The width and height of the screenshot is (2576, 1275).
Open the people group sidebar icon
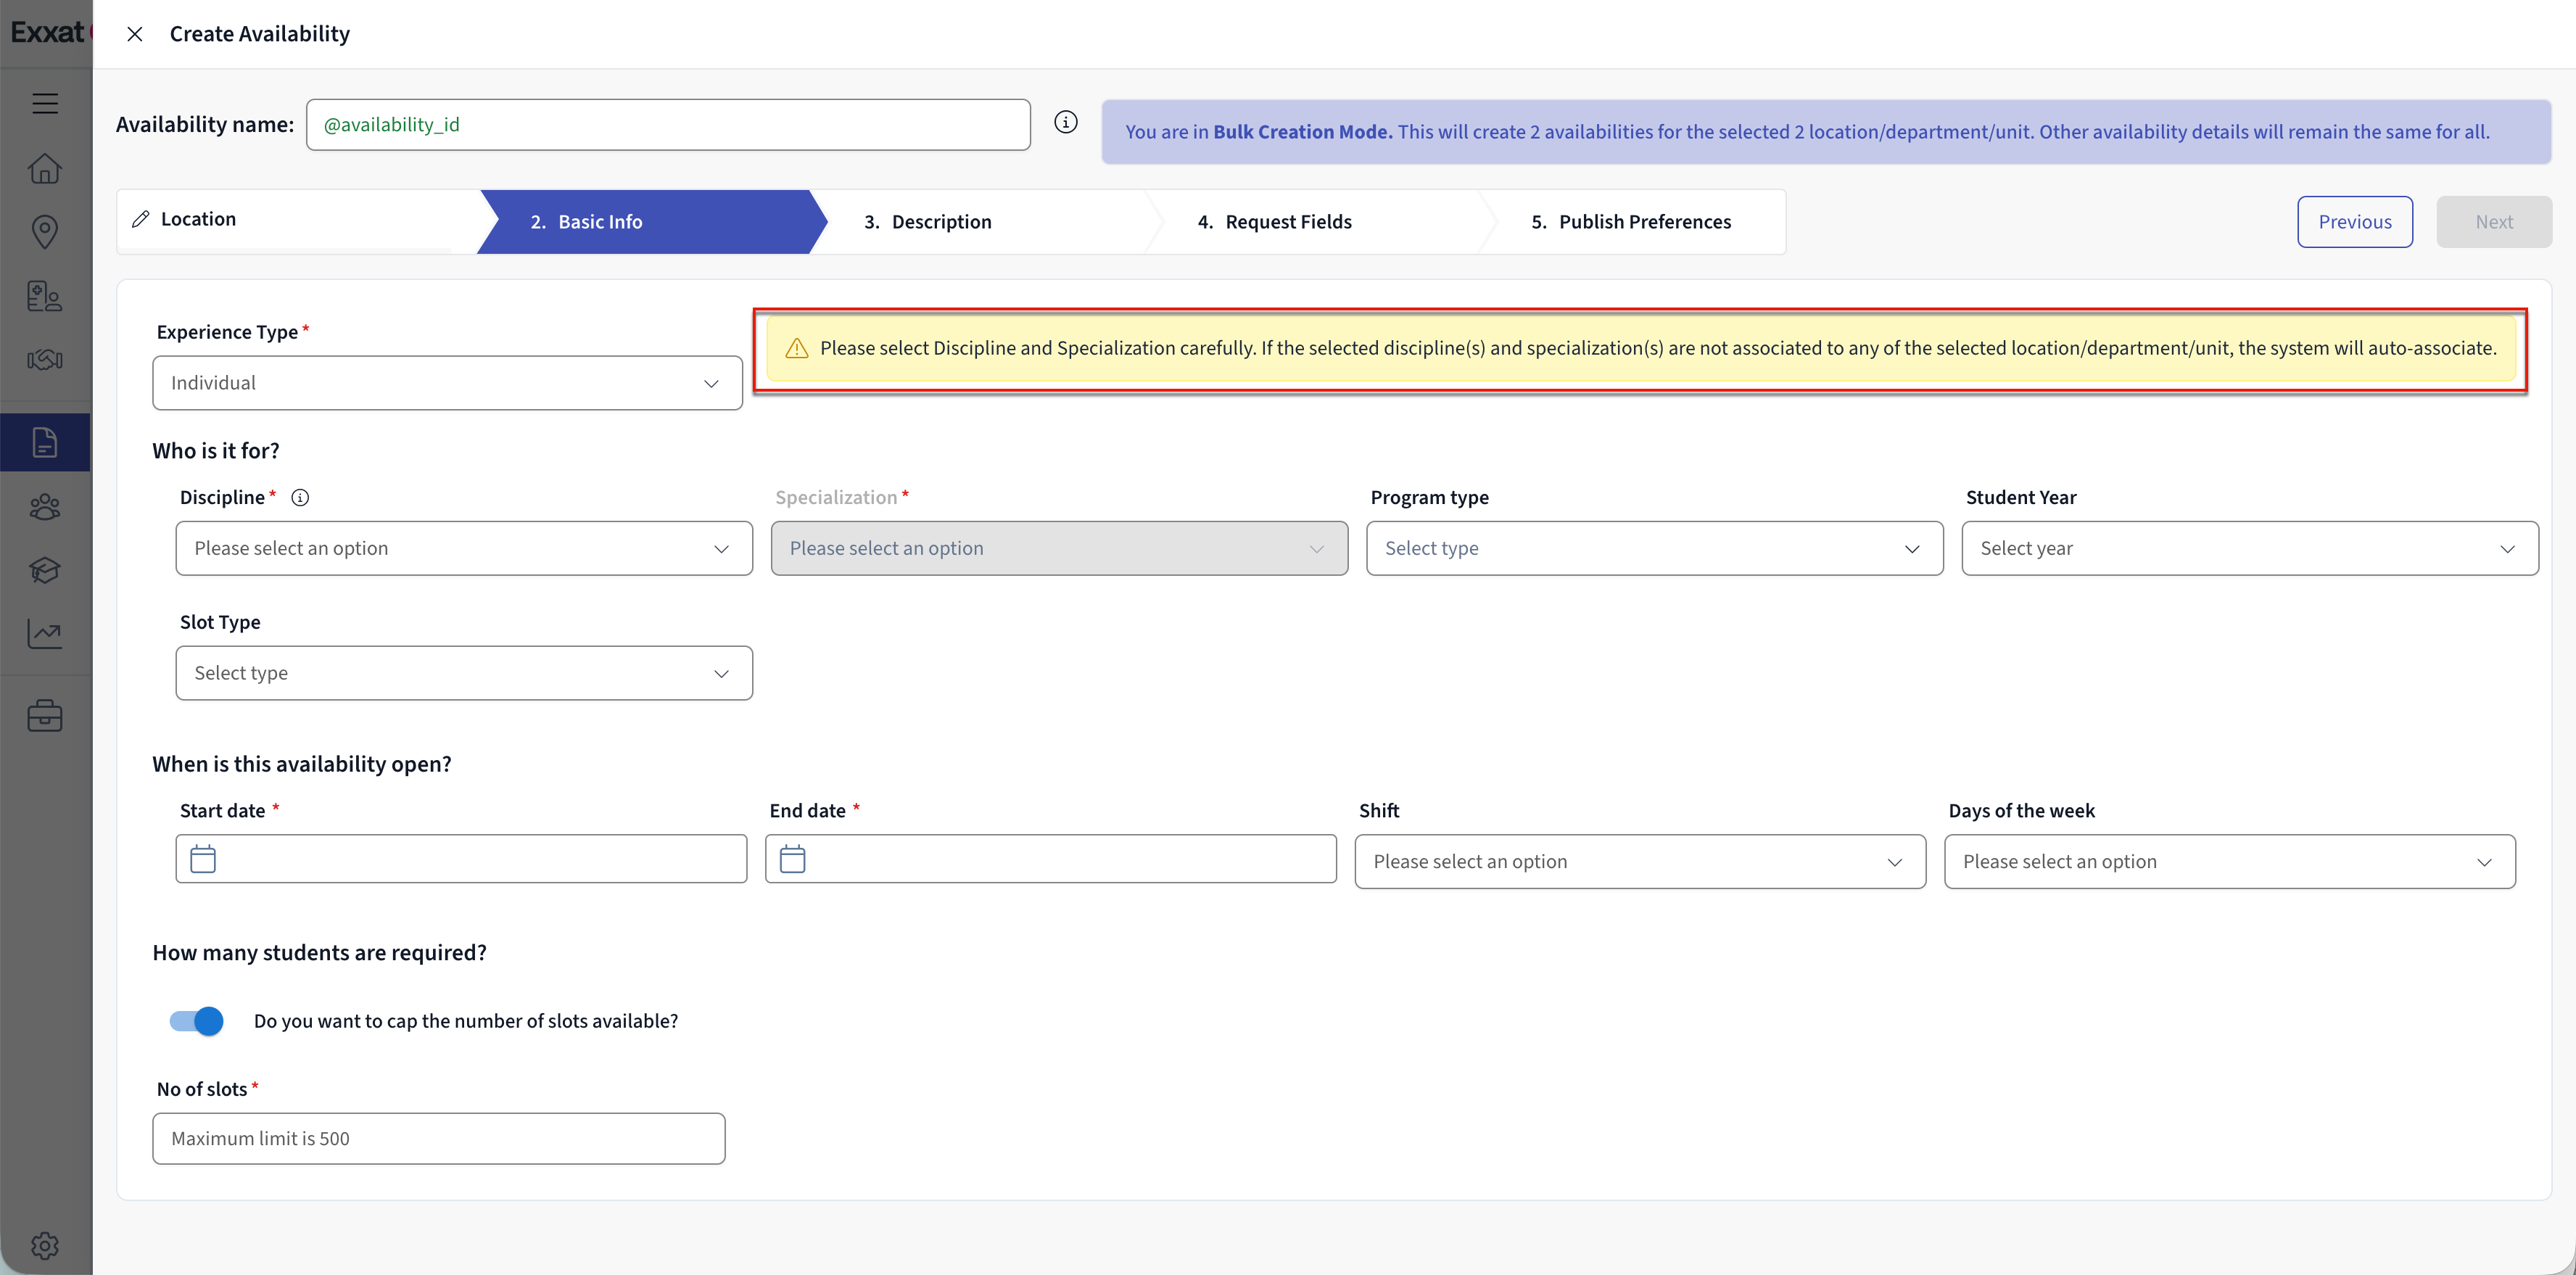click(44, 507)
